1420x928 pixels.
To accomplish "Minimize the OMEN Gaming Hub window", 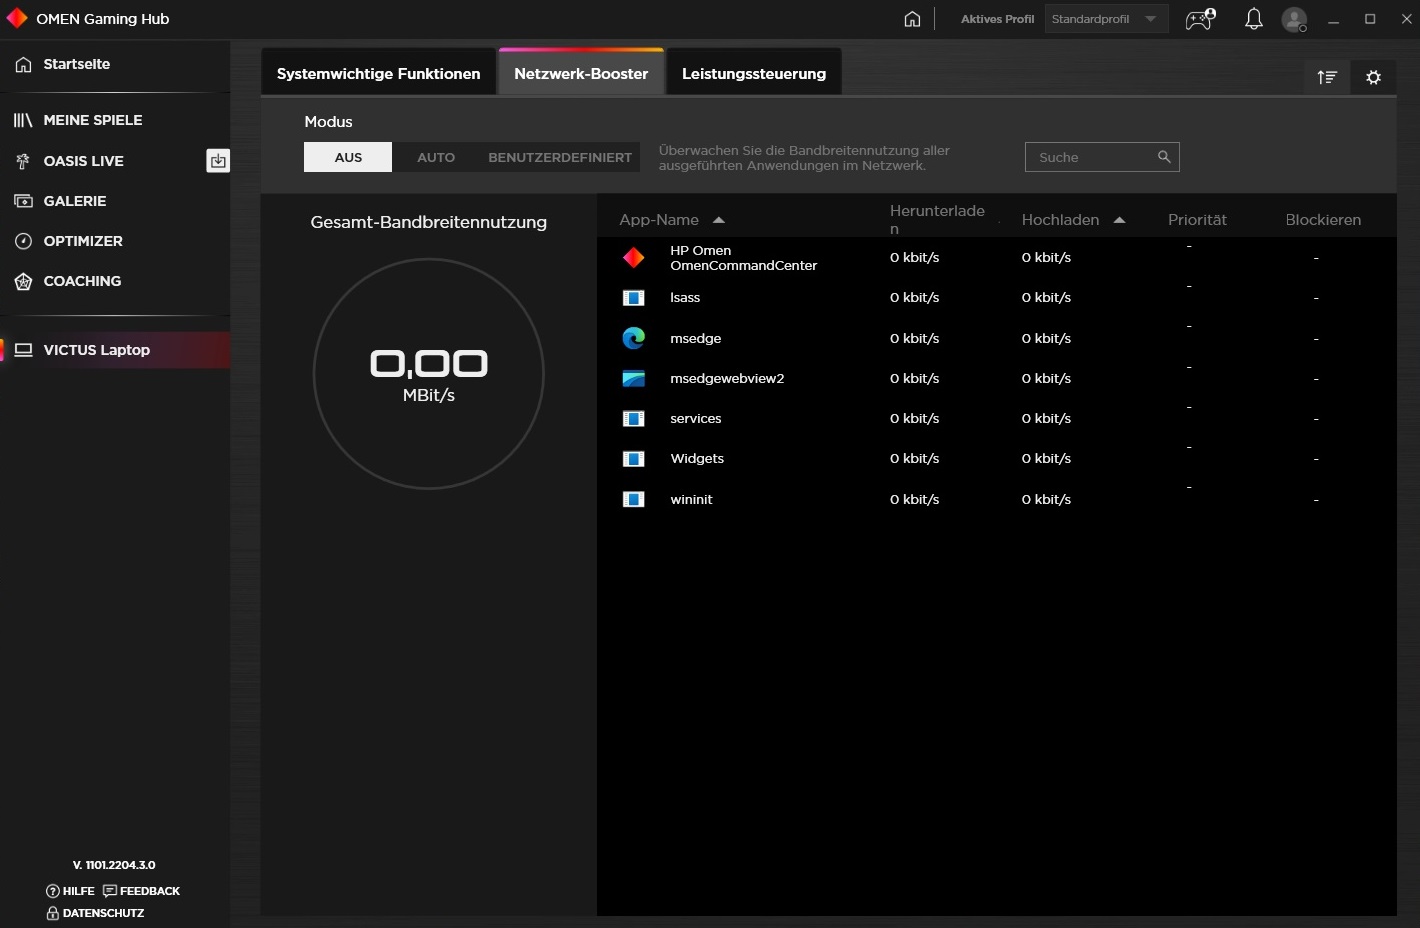I will (x=1333, y=19).
